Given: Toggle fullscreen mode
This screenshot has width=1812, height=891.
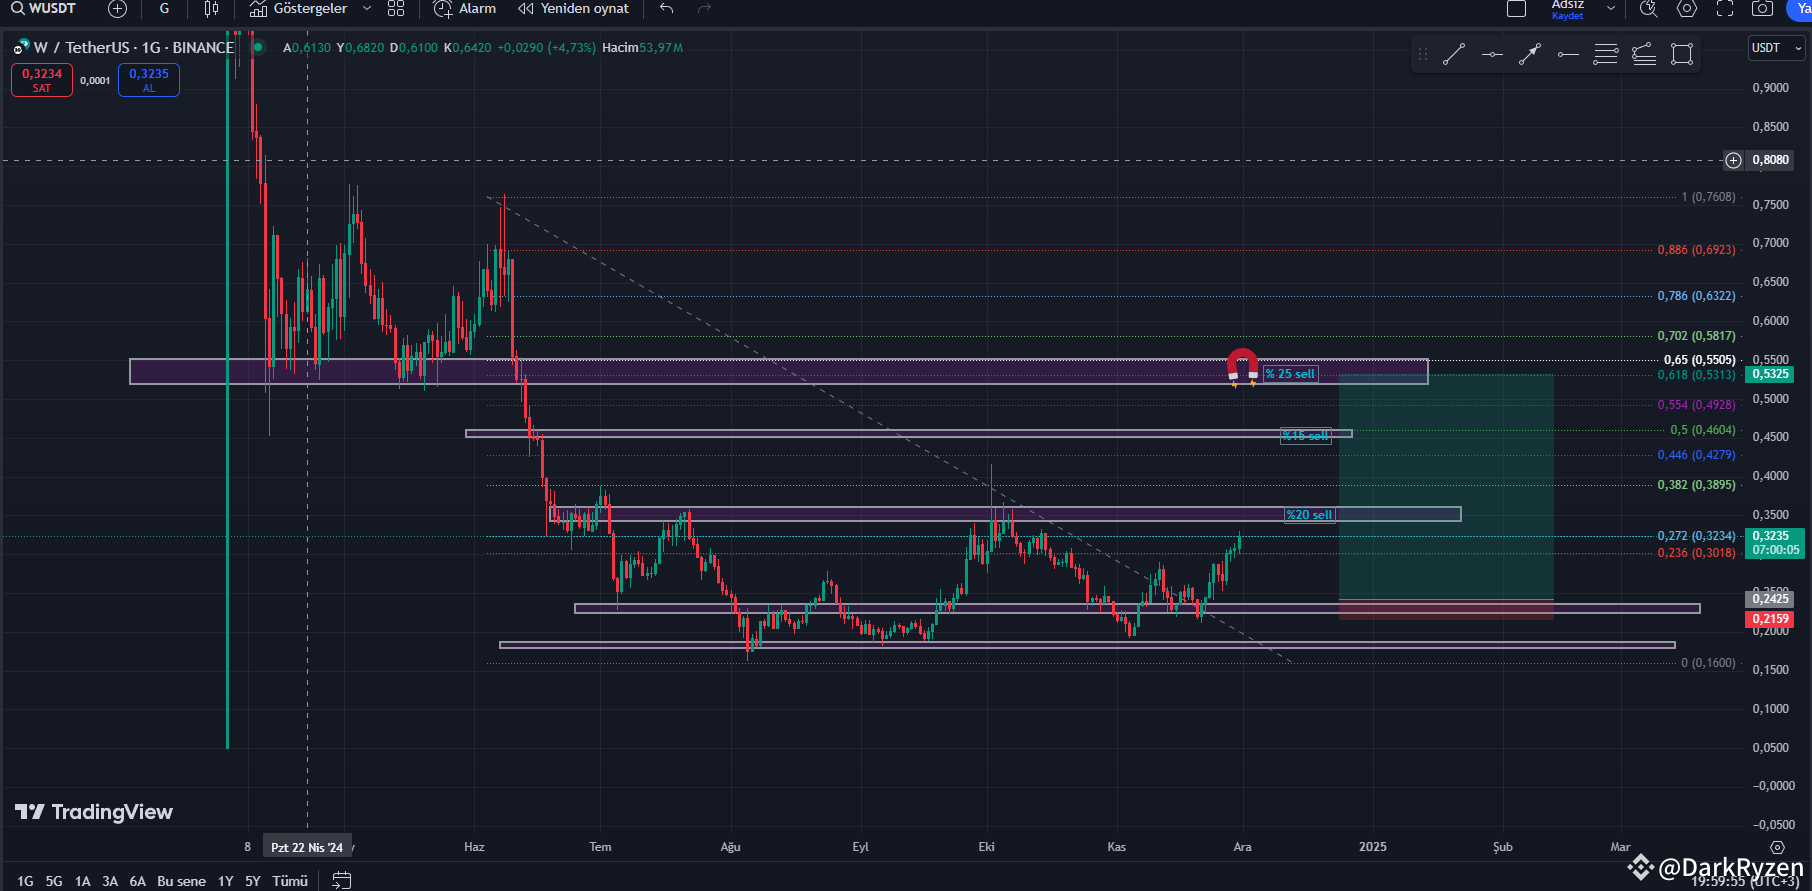Looking at the screenshot, I should tap(1725, 9).
